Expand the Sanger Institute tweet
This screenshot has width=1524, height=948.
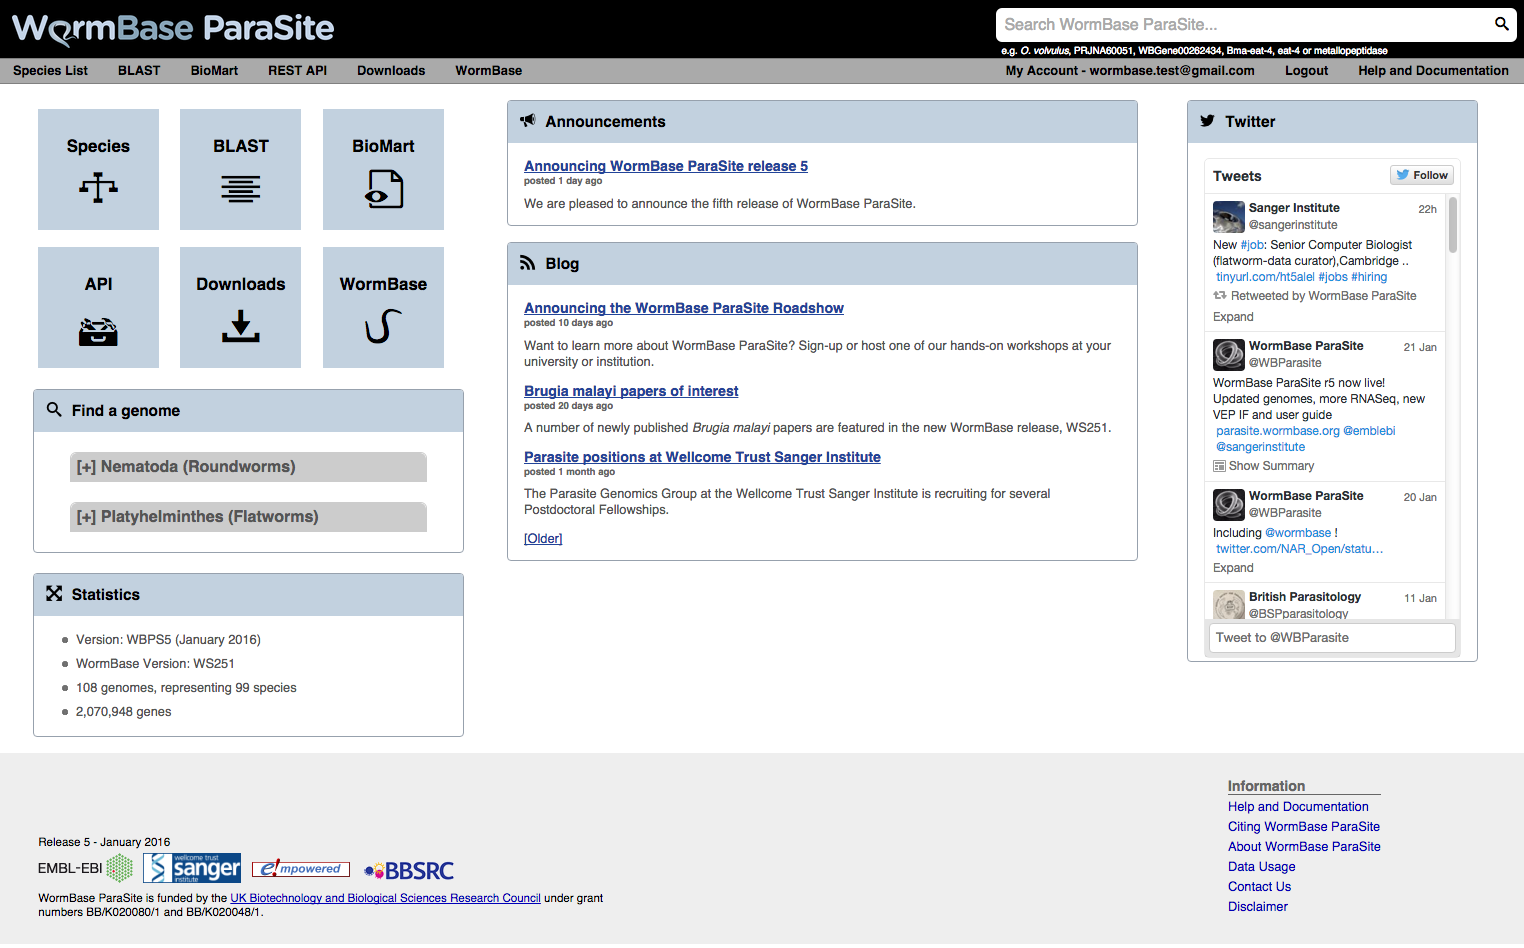click(1233, 317)
